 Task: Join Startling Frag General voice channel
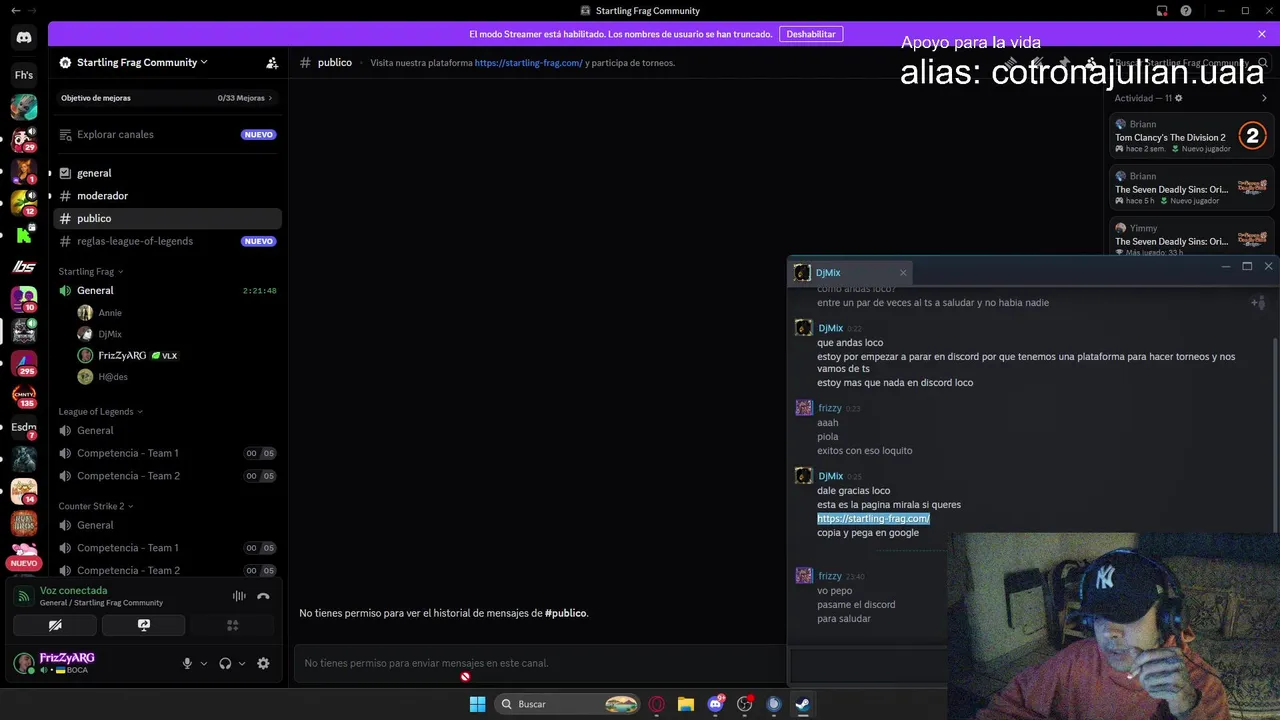tap(168, 290)
